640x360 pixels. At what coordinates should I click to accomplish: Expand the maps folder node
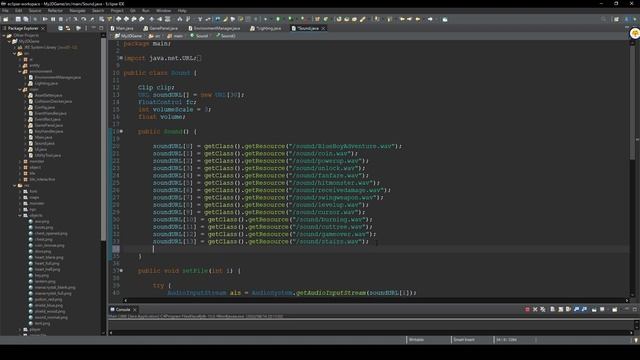20,197
